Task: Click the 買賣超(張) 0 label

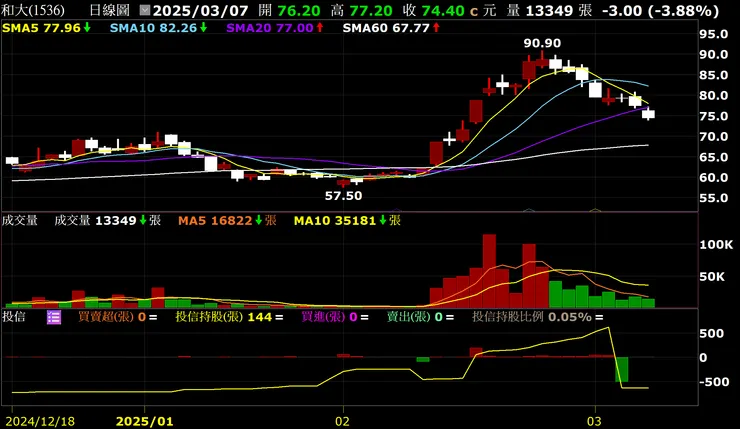Action: 118,317
